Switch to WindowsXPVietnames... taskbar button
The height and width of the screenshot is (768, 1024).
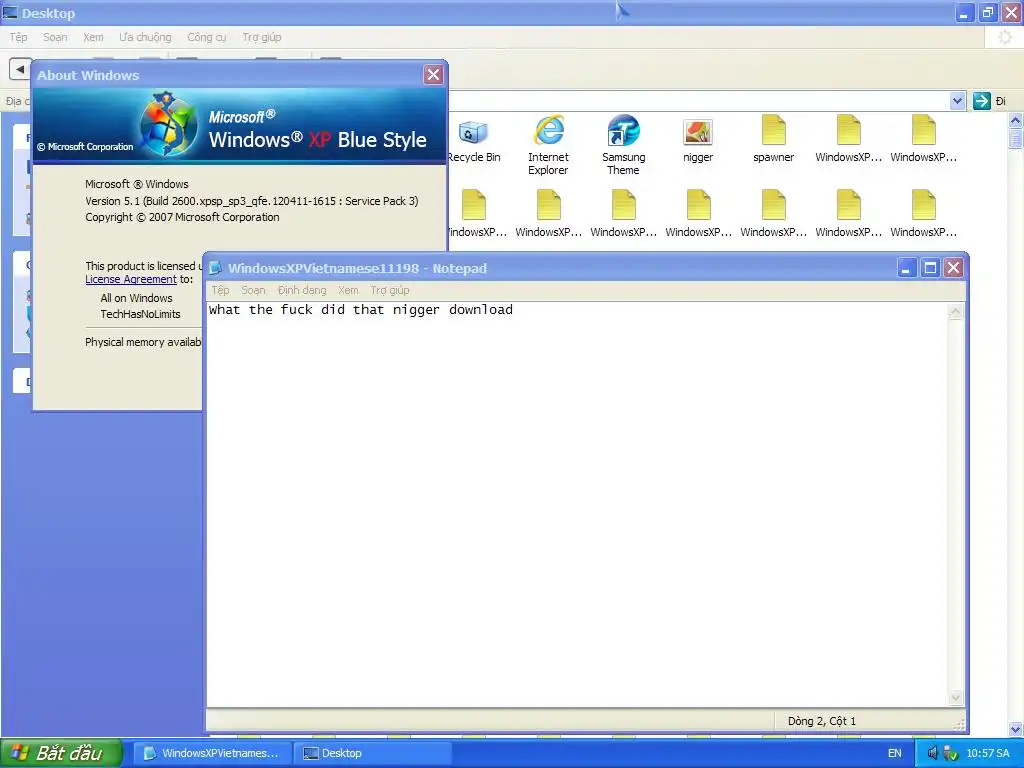[x=212, y=753]
